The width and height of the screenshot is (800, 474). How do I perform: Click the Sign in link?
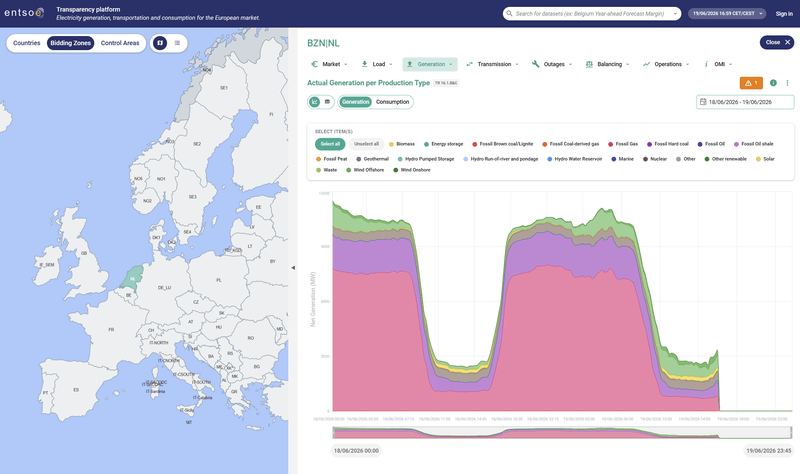point(784,14)
